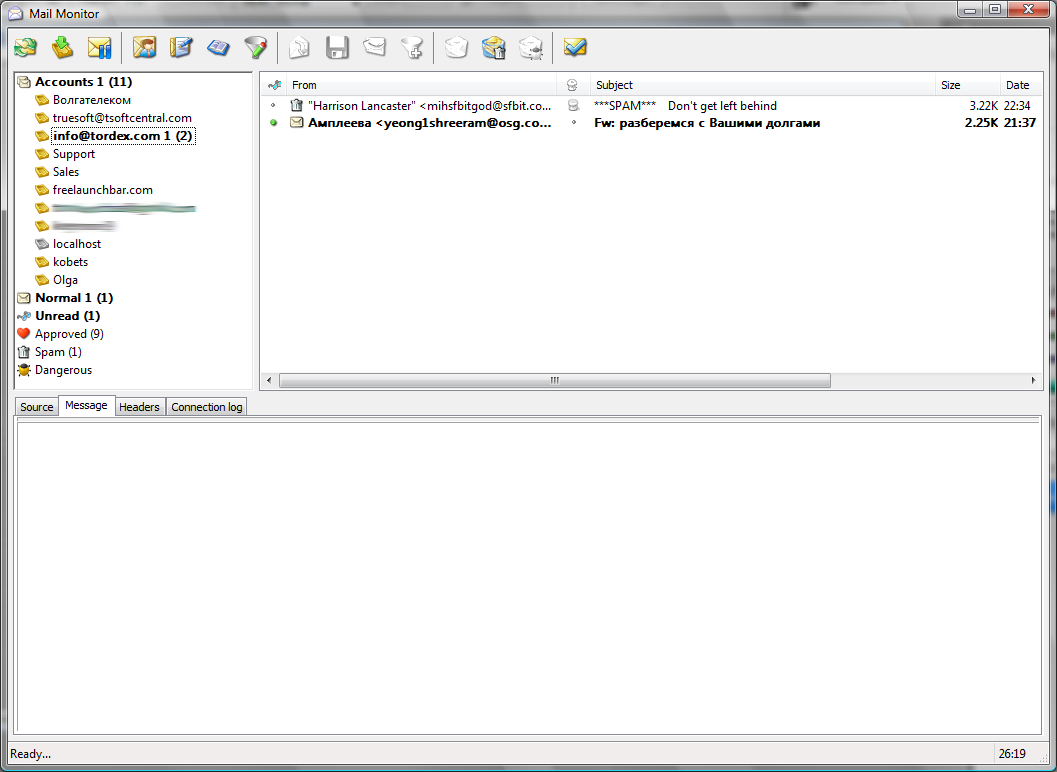Viewport: 1057px width, 772px height.
Task: Click the notepad with pen toolbar icon
Action: pos(181,47)
